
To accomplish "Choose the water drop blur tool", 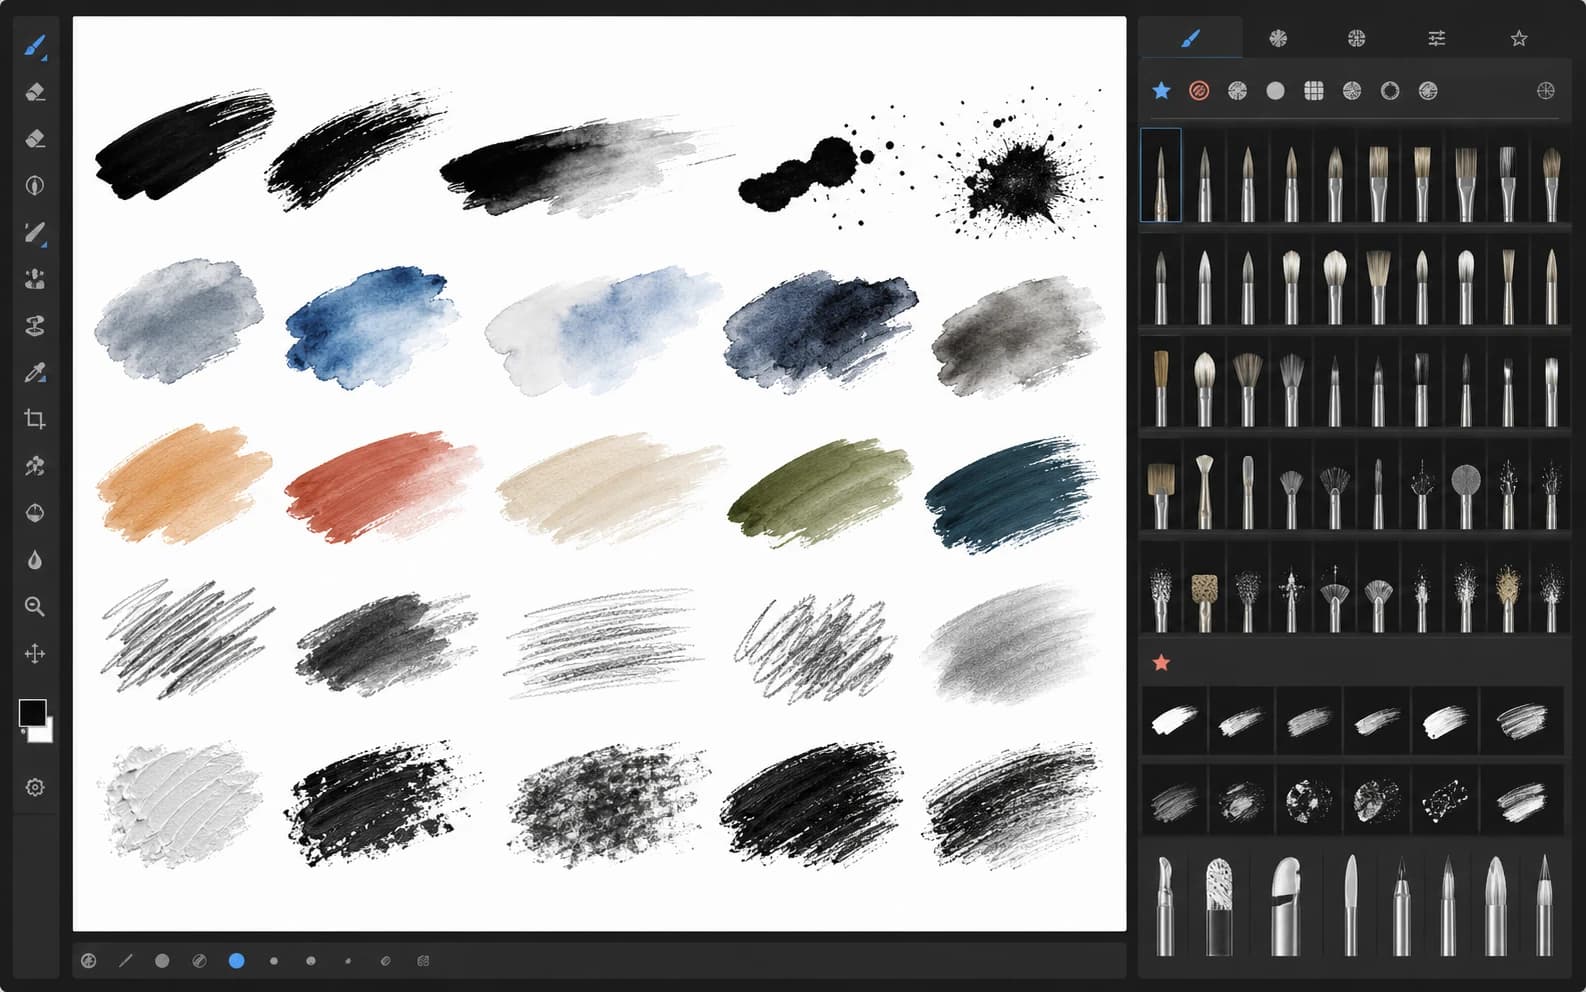I will coord(35,560).
